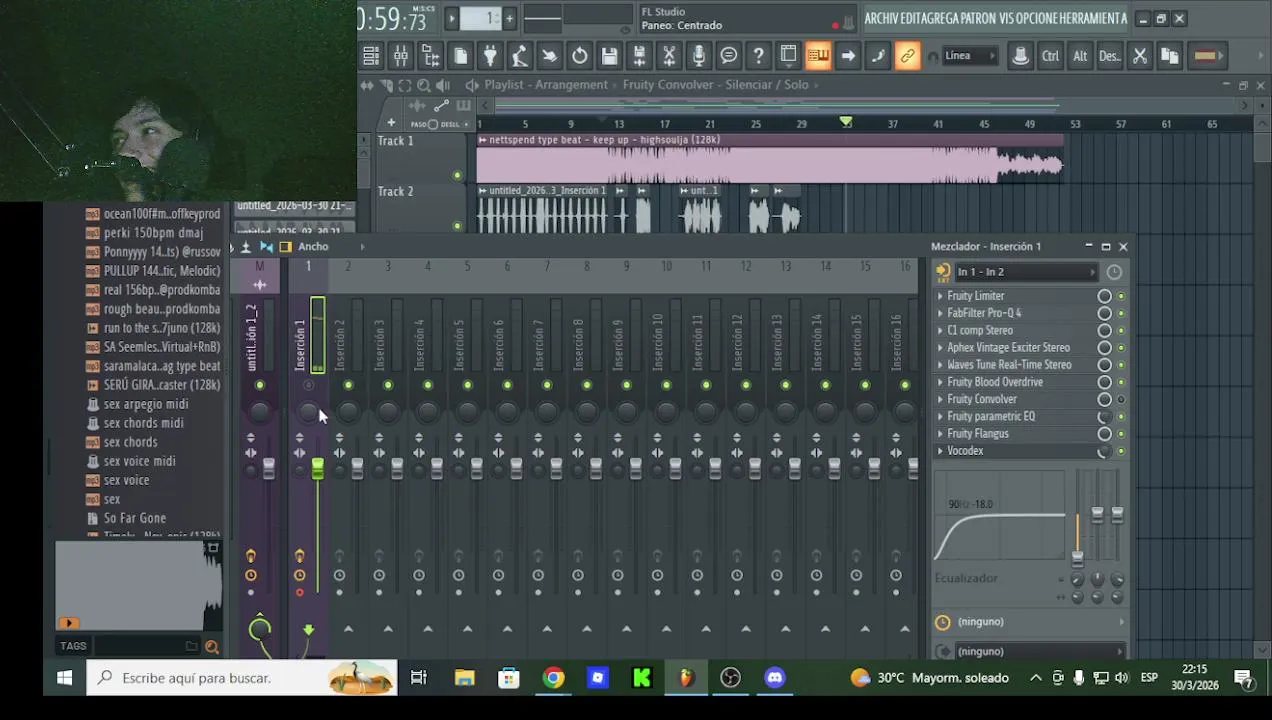Viewport: 1272px width, 720px height.
Task: Open the mixer view toolbar icon
Action: point(400,56)
